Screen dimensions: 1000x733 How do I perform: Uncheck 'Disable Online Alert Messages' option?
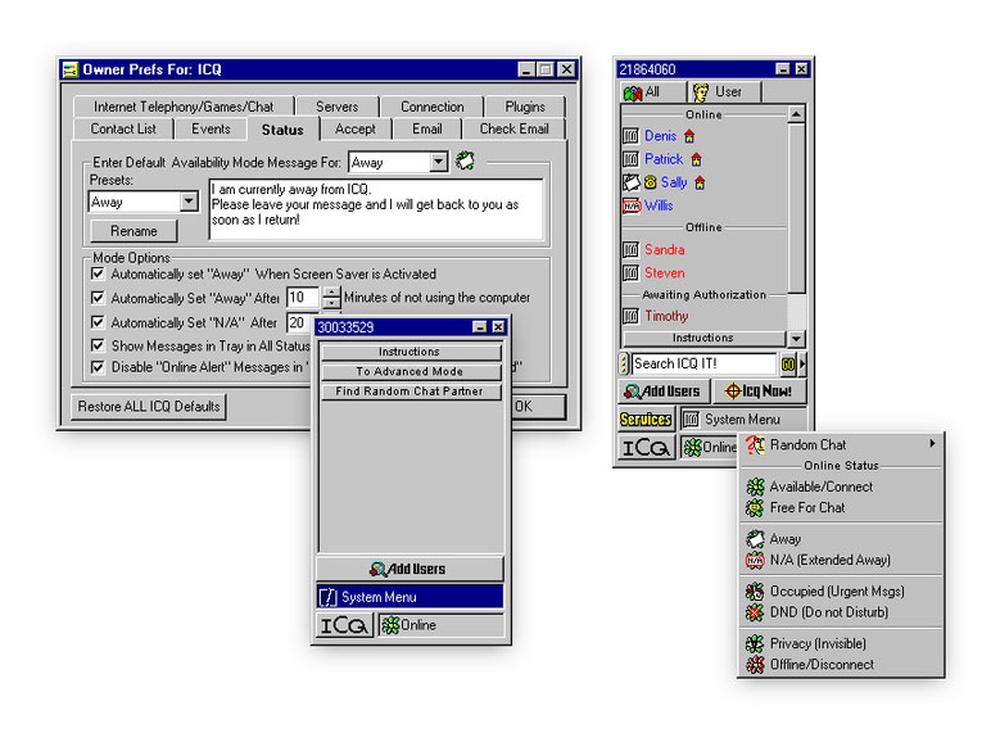click(x=98, y=367)
